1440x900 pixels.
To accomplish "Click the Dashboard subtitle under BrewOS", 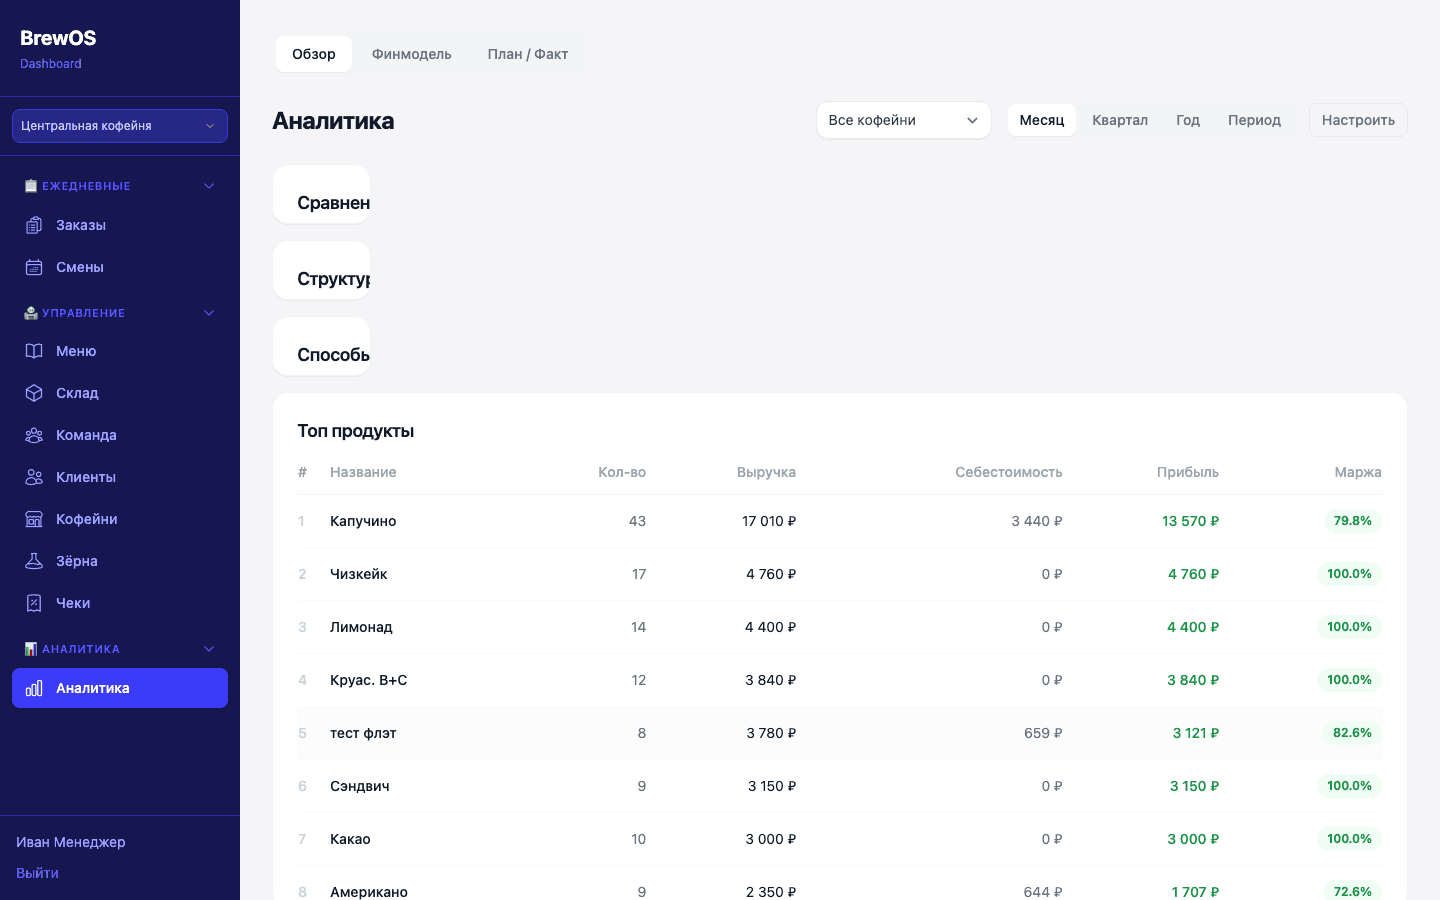I will pyautogui.click(x=51, y=64).
